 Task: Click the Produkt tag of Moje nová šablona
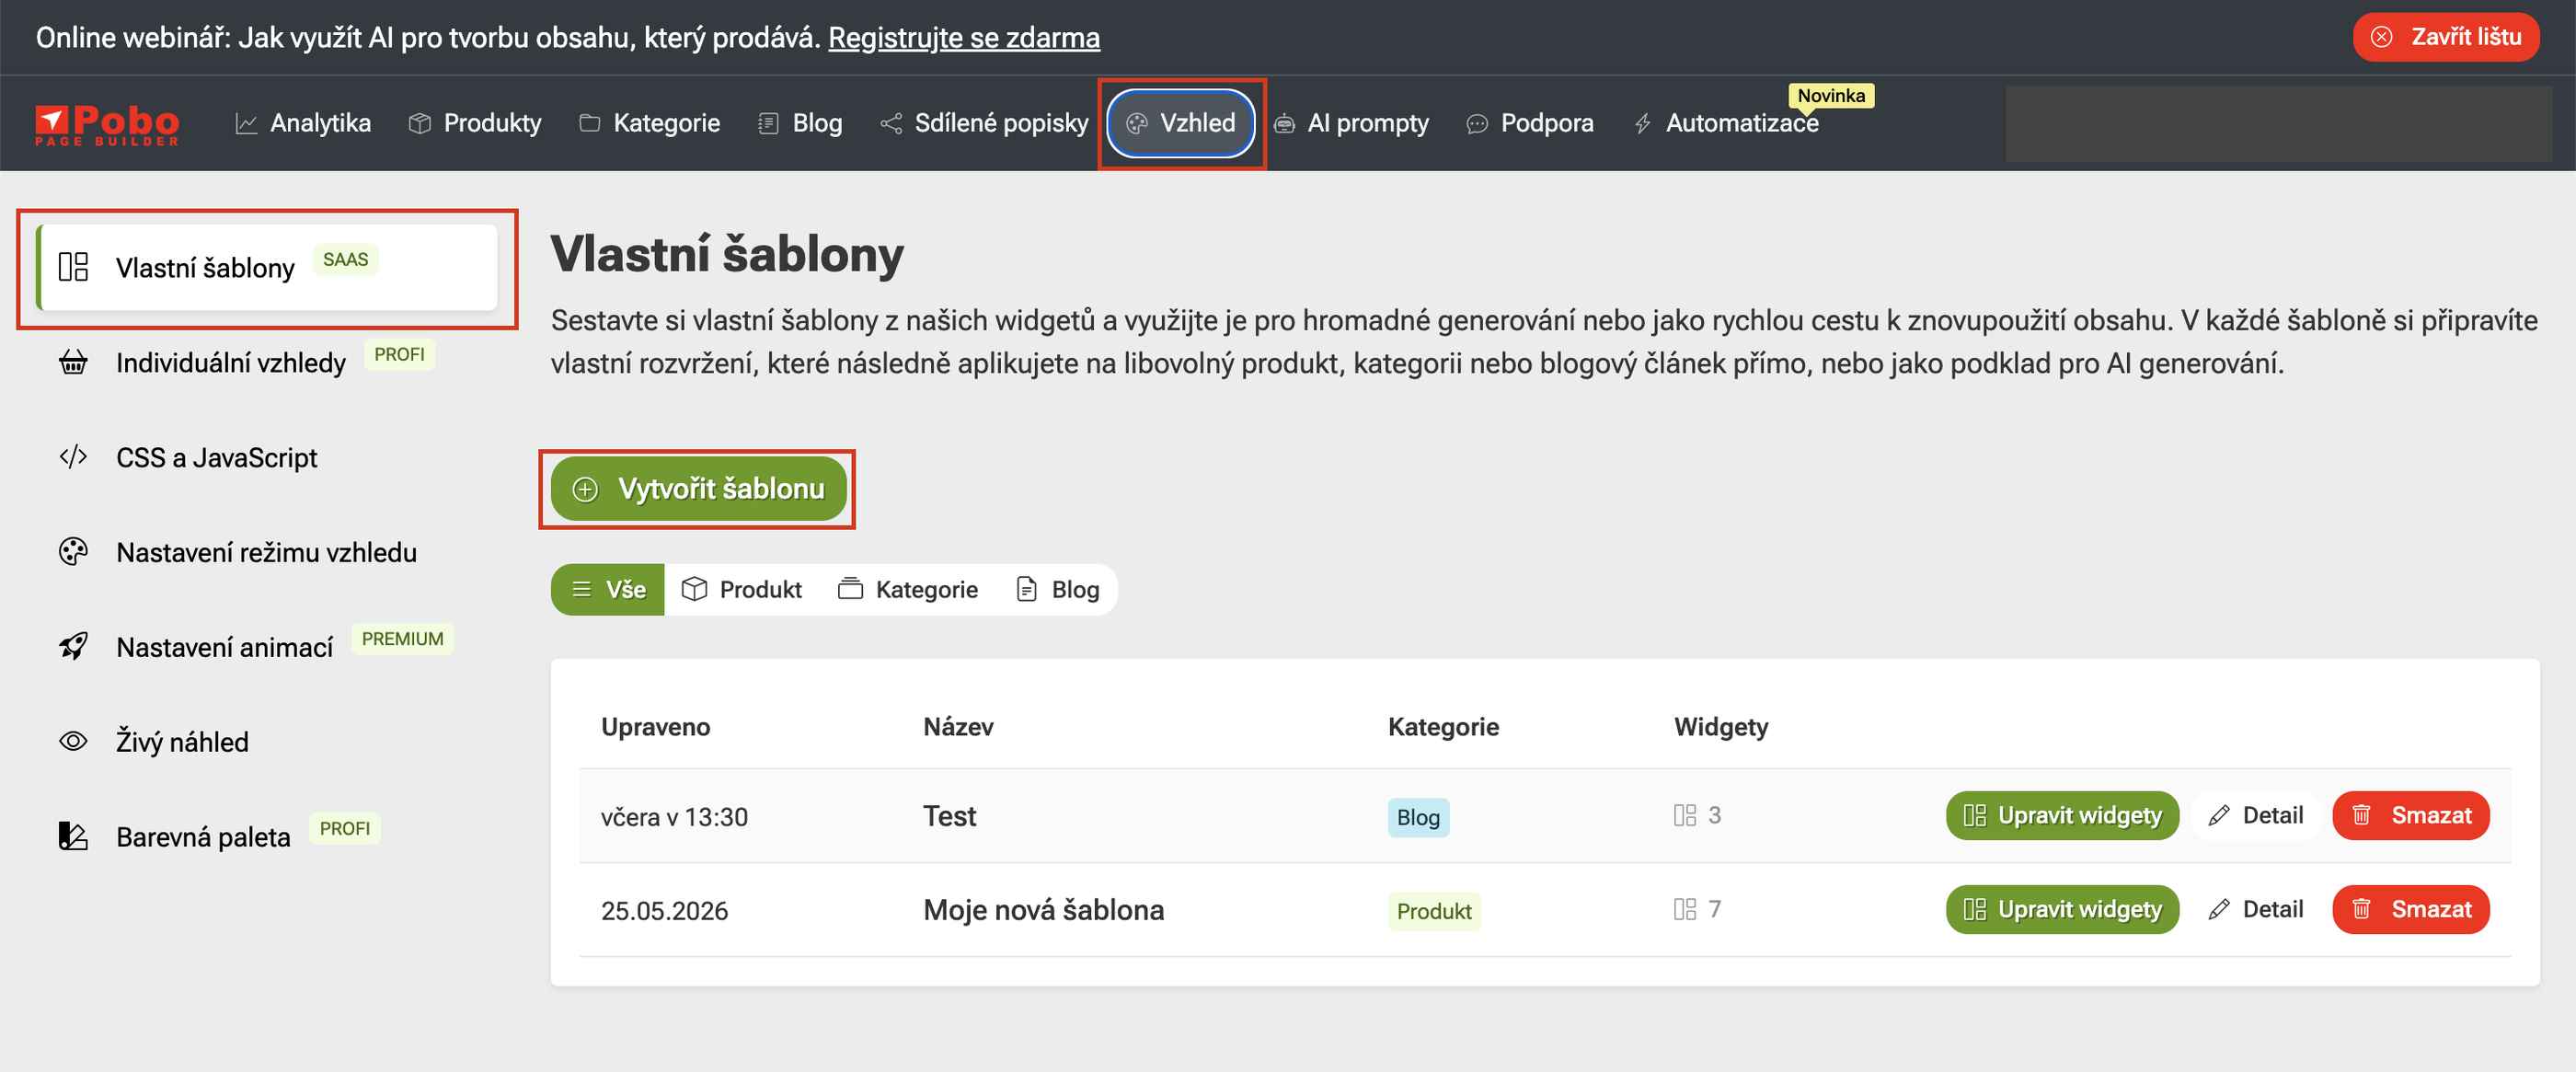[1434, 912]
